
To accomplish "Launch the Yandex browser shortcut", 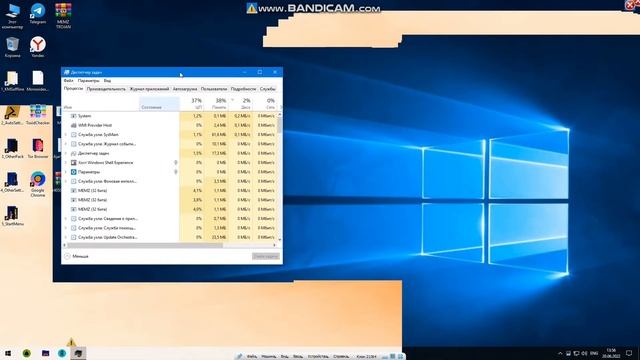I will (38, 47).
